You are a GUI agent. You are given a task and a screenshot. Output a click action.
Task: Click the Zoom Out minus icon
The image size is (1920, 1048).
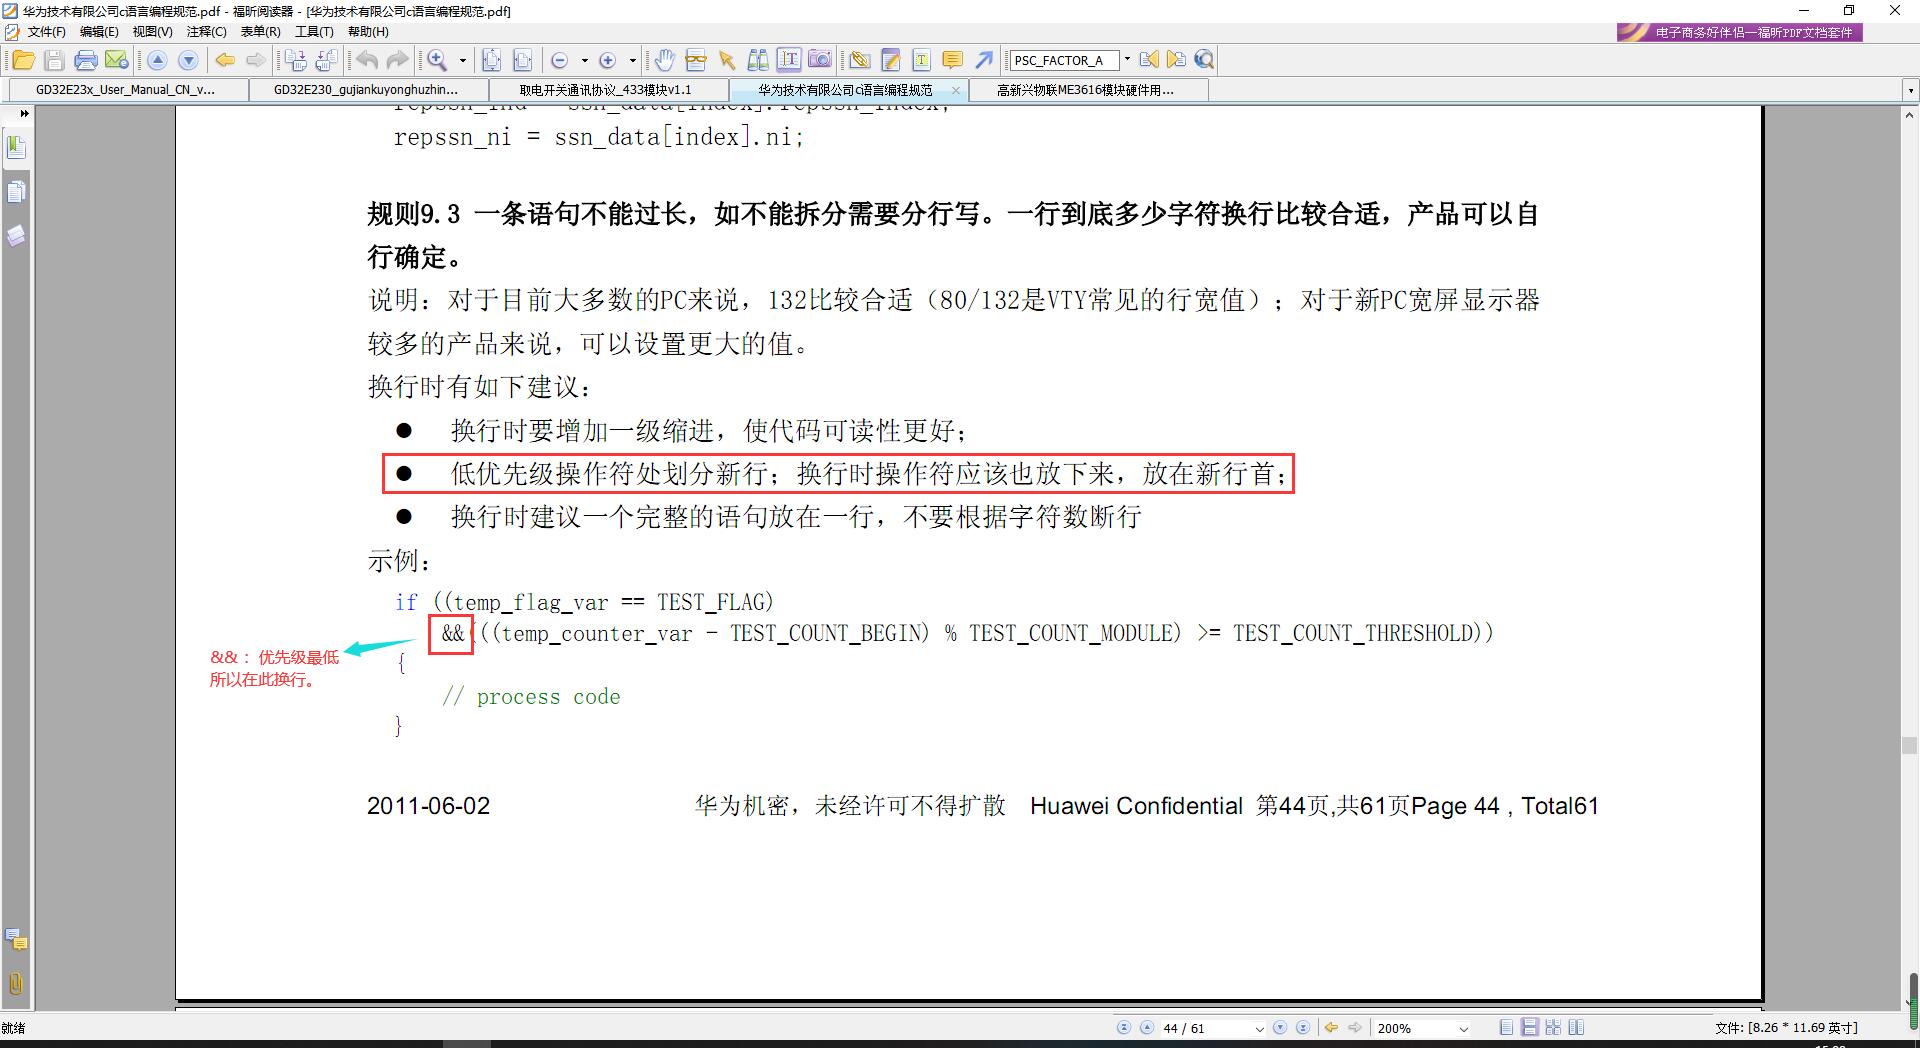560,60
